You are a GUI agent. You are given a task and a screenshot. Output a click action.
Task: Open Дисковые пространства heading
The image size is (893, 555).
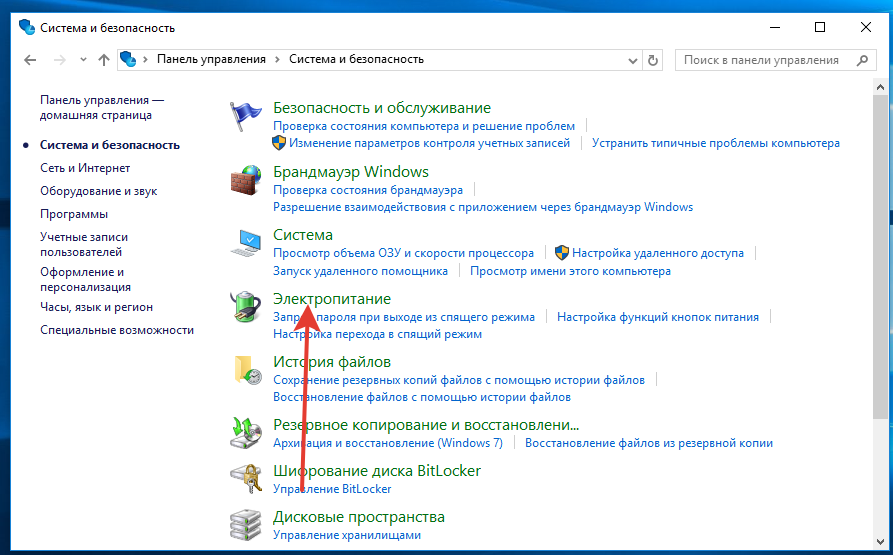click(359, 517)
